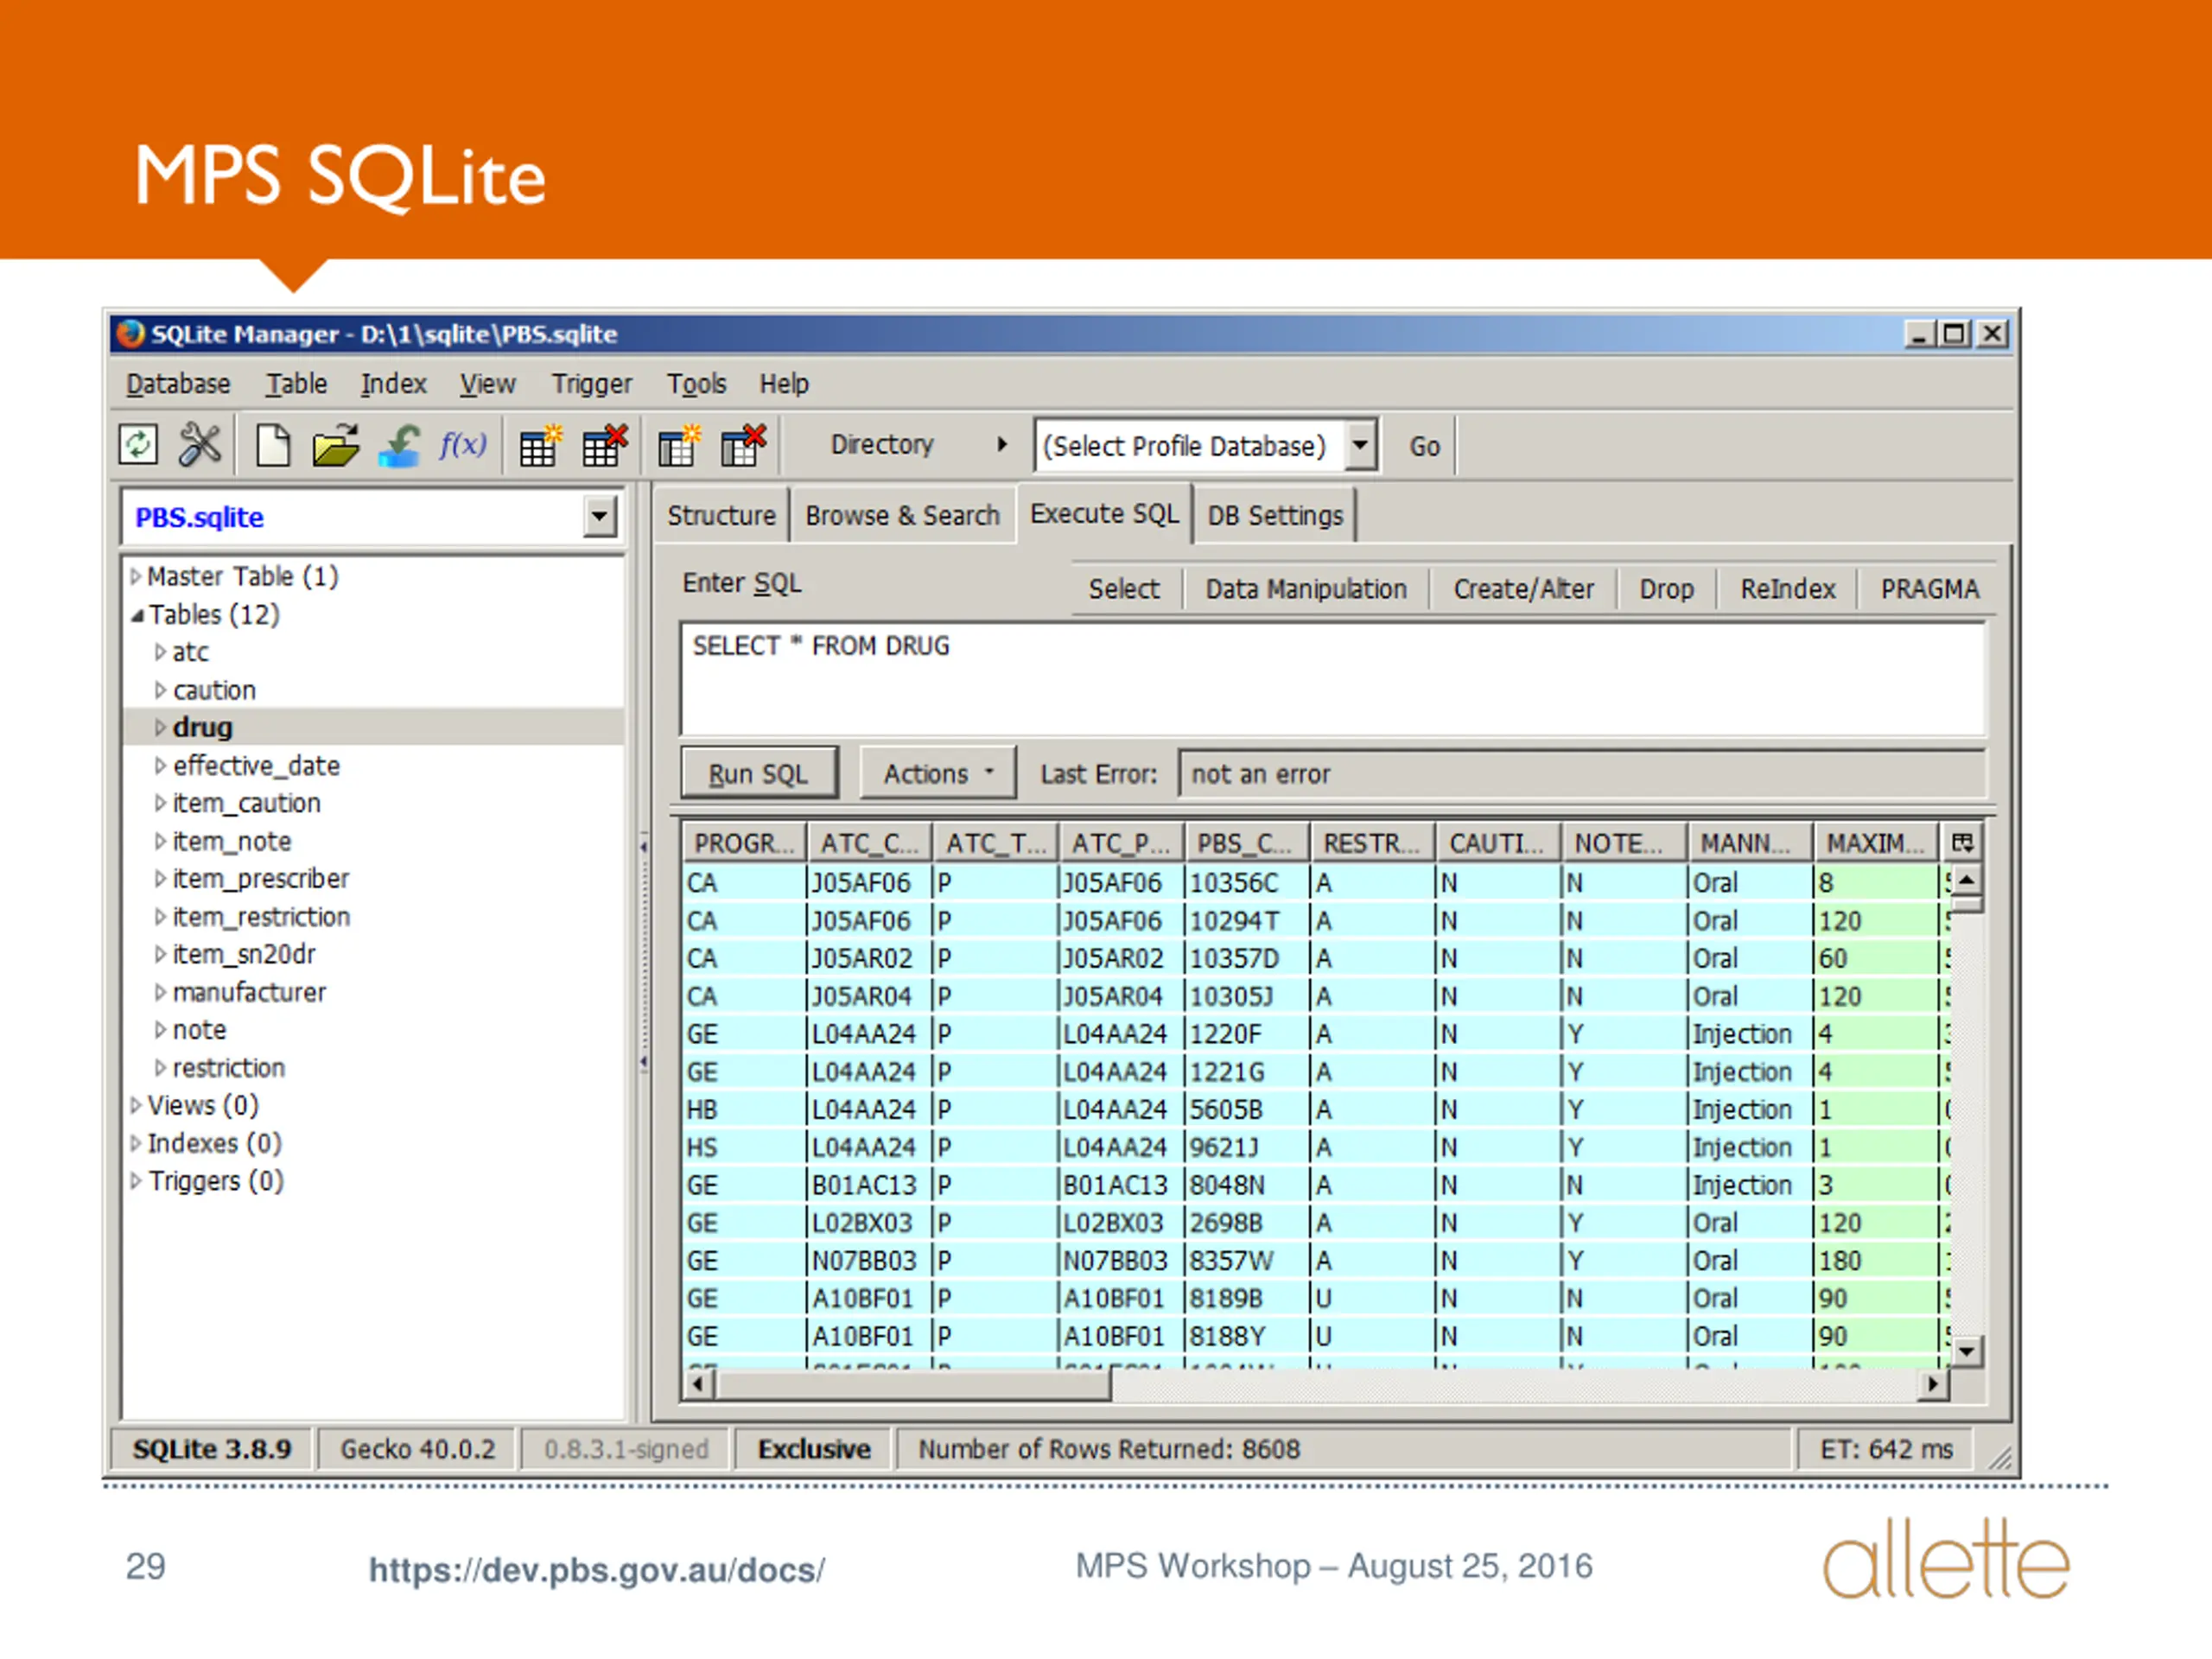This screenshot has width=2212, height=1659.
Task: Switch to the Structure tab
Action: click(721, 516)
